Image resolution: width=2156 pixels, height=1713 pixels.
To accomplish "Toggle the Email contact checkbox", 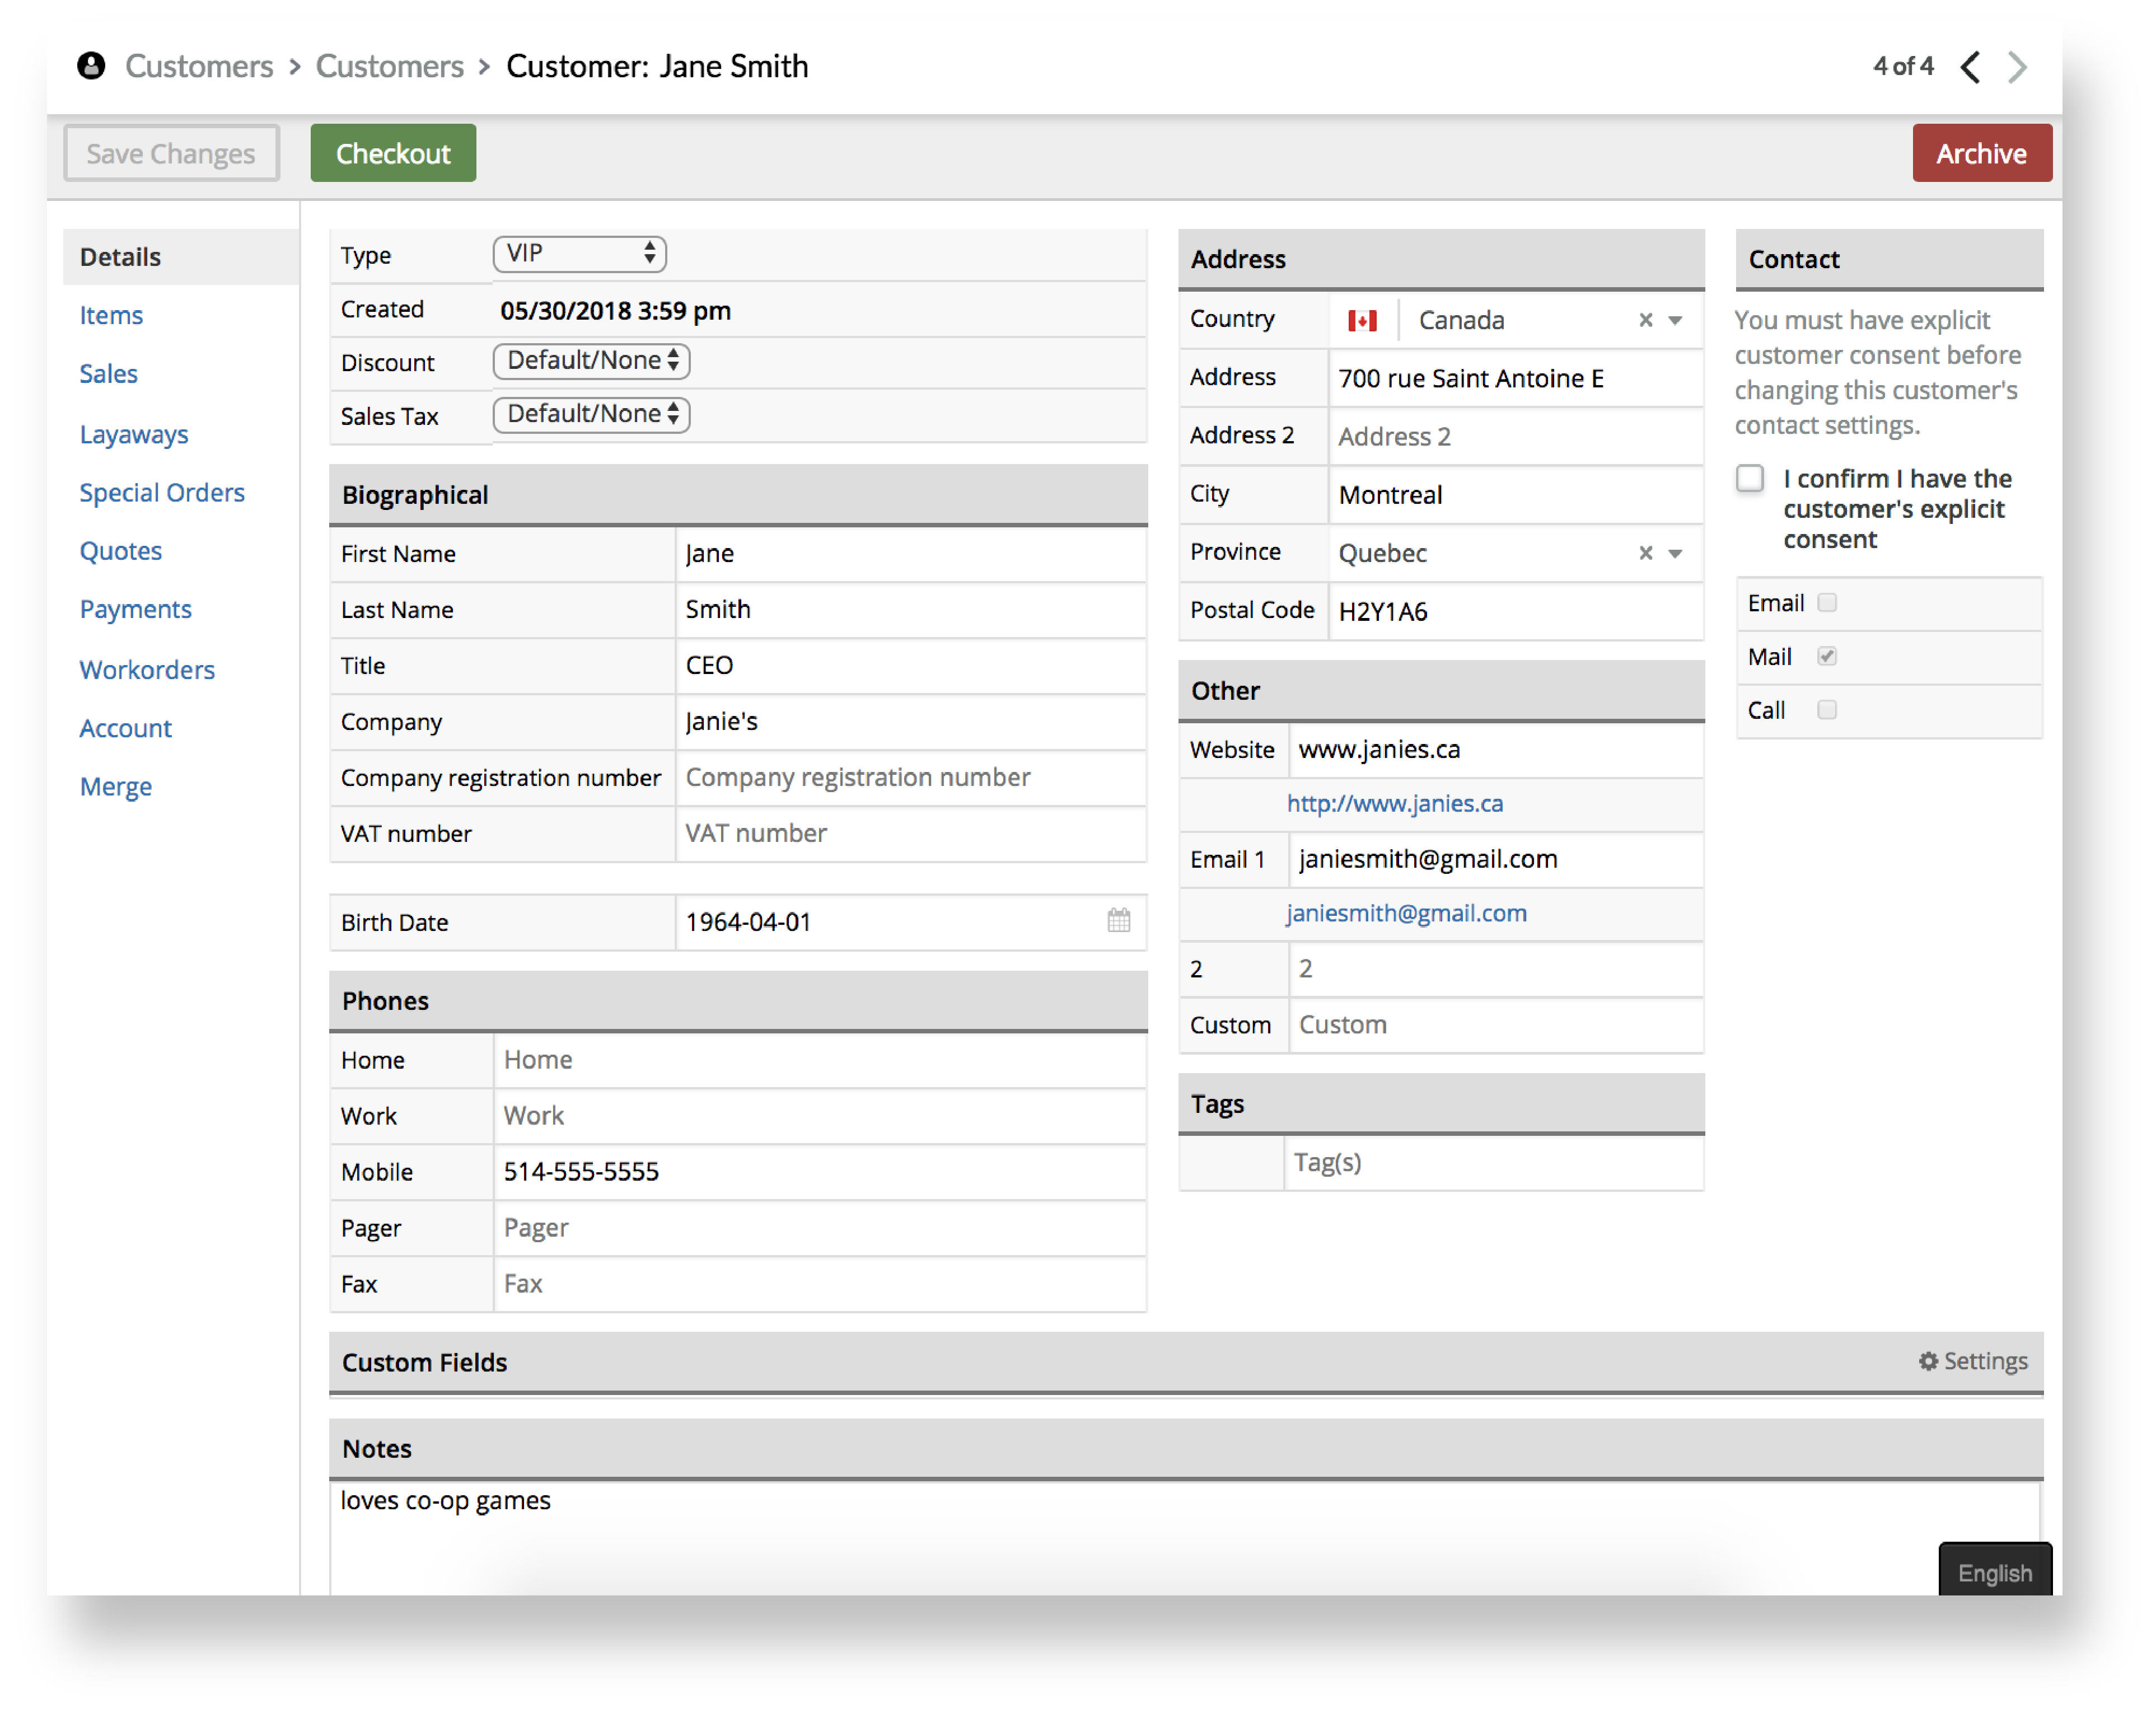I will [x=1827, y=602].
